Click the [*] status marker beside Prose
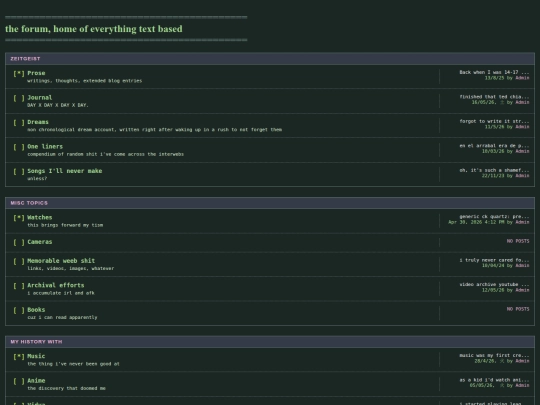Image resolution: width=540 pixels, height=405 pixels. coord(19,73)
